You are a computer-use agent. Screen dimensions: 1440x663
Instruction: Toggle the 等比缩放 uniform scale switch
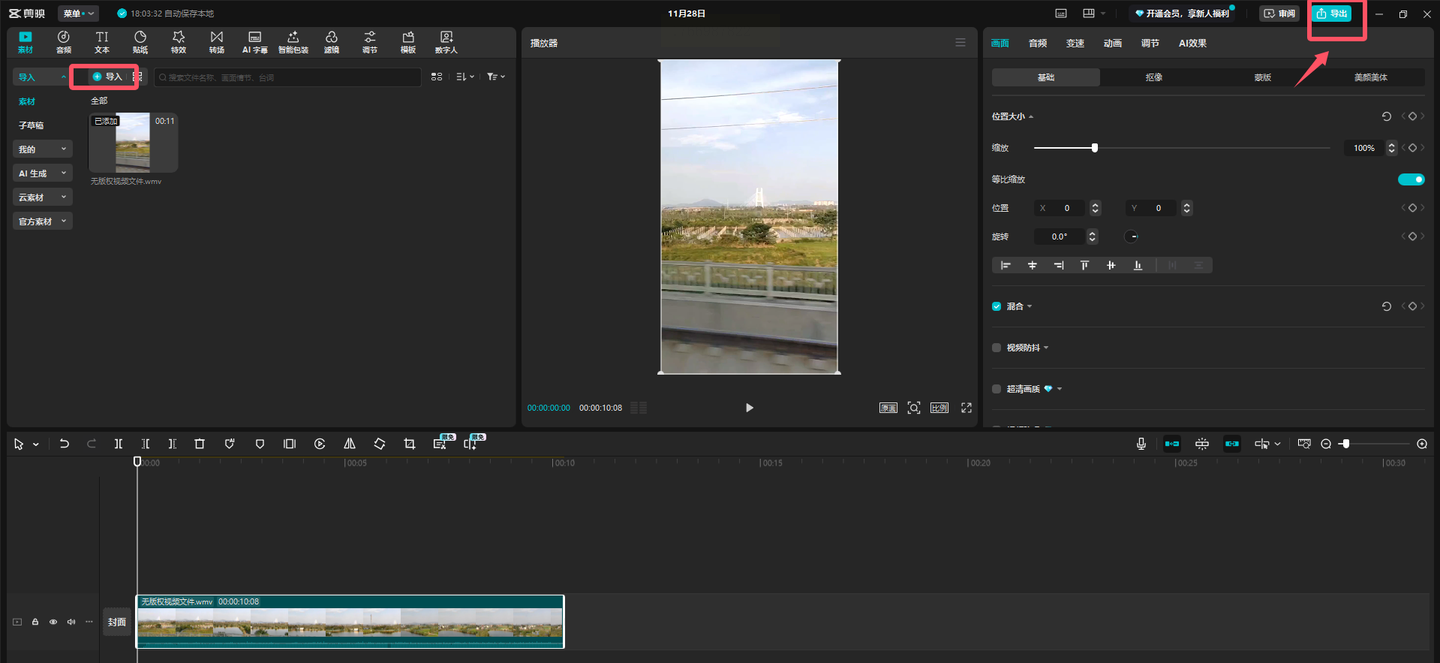click(x=1410, y=180)
